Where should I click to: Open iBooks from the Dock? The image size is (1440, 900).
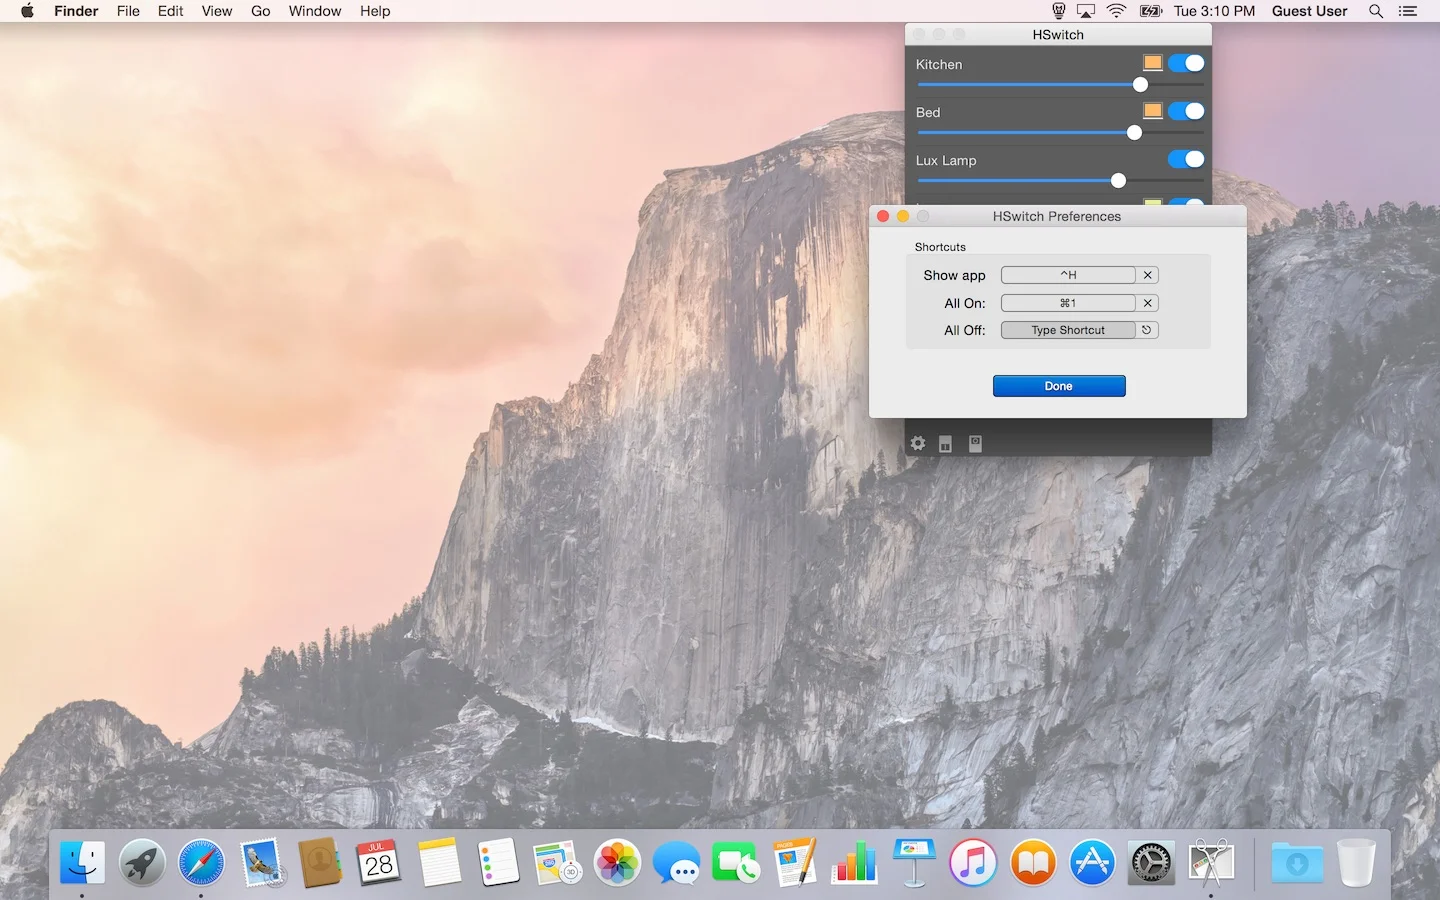click(1033, 862)
